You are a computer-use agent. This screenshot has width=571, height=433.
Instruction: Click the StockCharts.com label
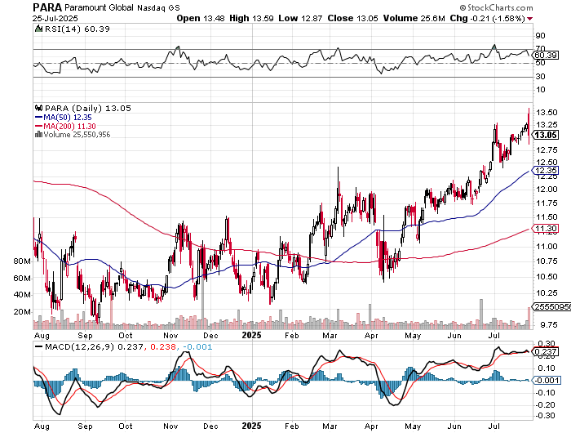tap(496, 7)
